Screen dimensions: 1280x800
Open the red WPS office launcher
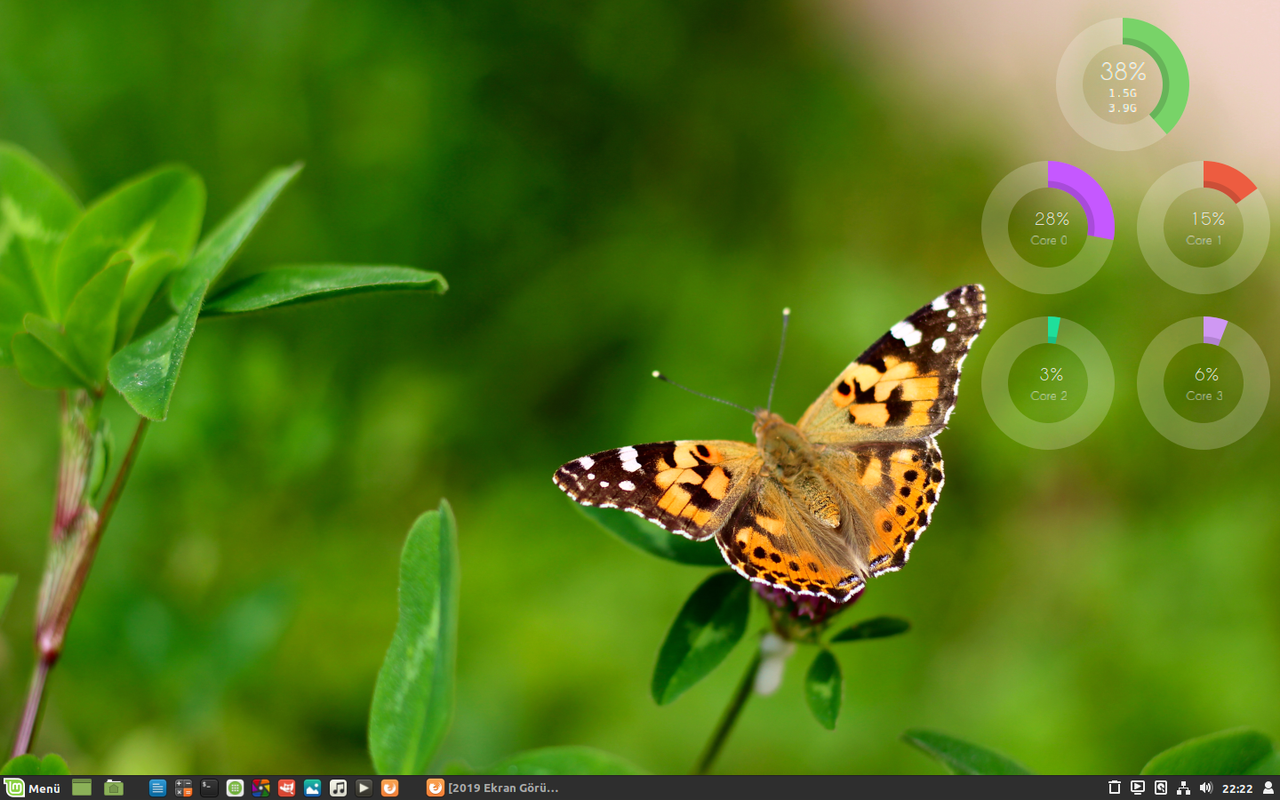pos(287,788)
